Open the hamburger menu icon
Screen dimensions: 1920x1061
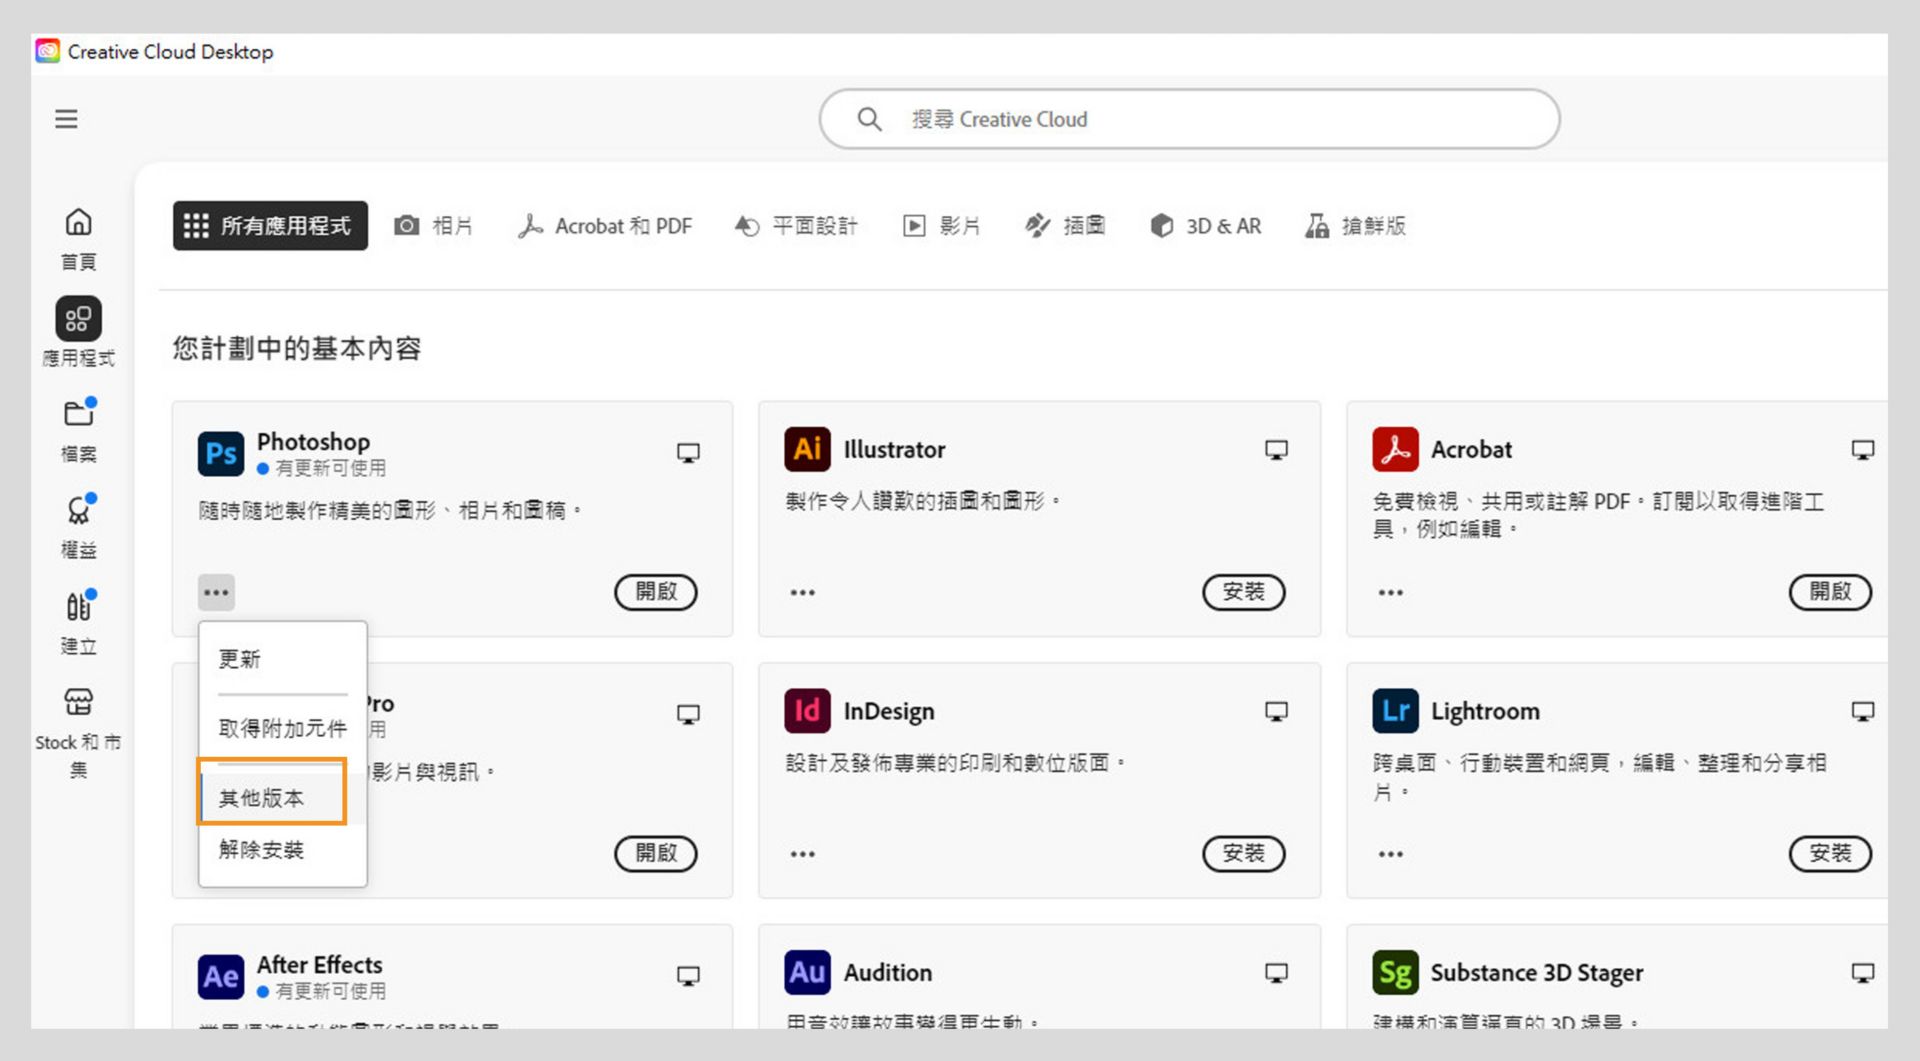pyautogui.click(x=66, y=119)
